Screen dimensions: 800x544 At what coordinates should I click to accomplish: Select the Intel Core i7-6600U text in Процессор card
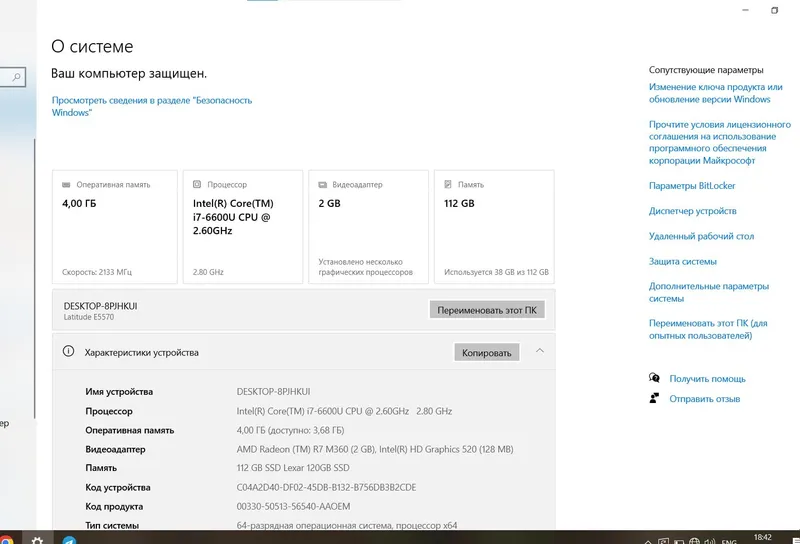coord(233,217)
